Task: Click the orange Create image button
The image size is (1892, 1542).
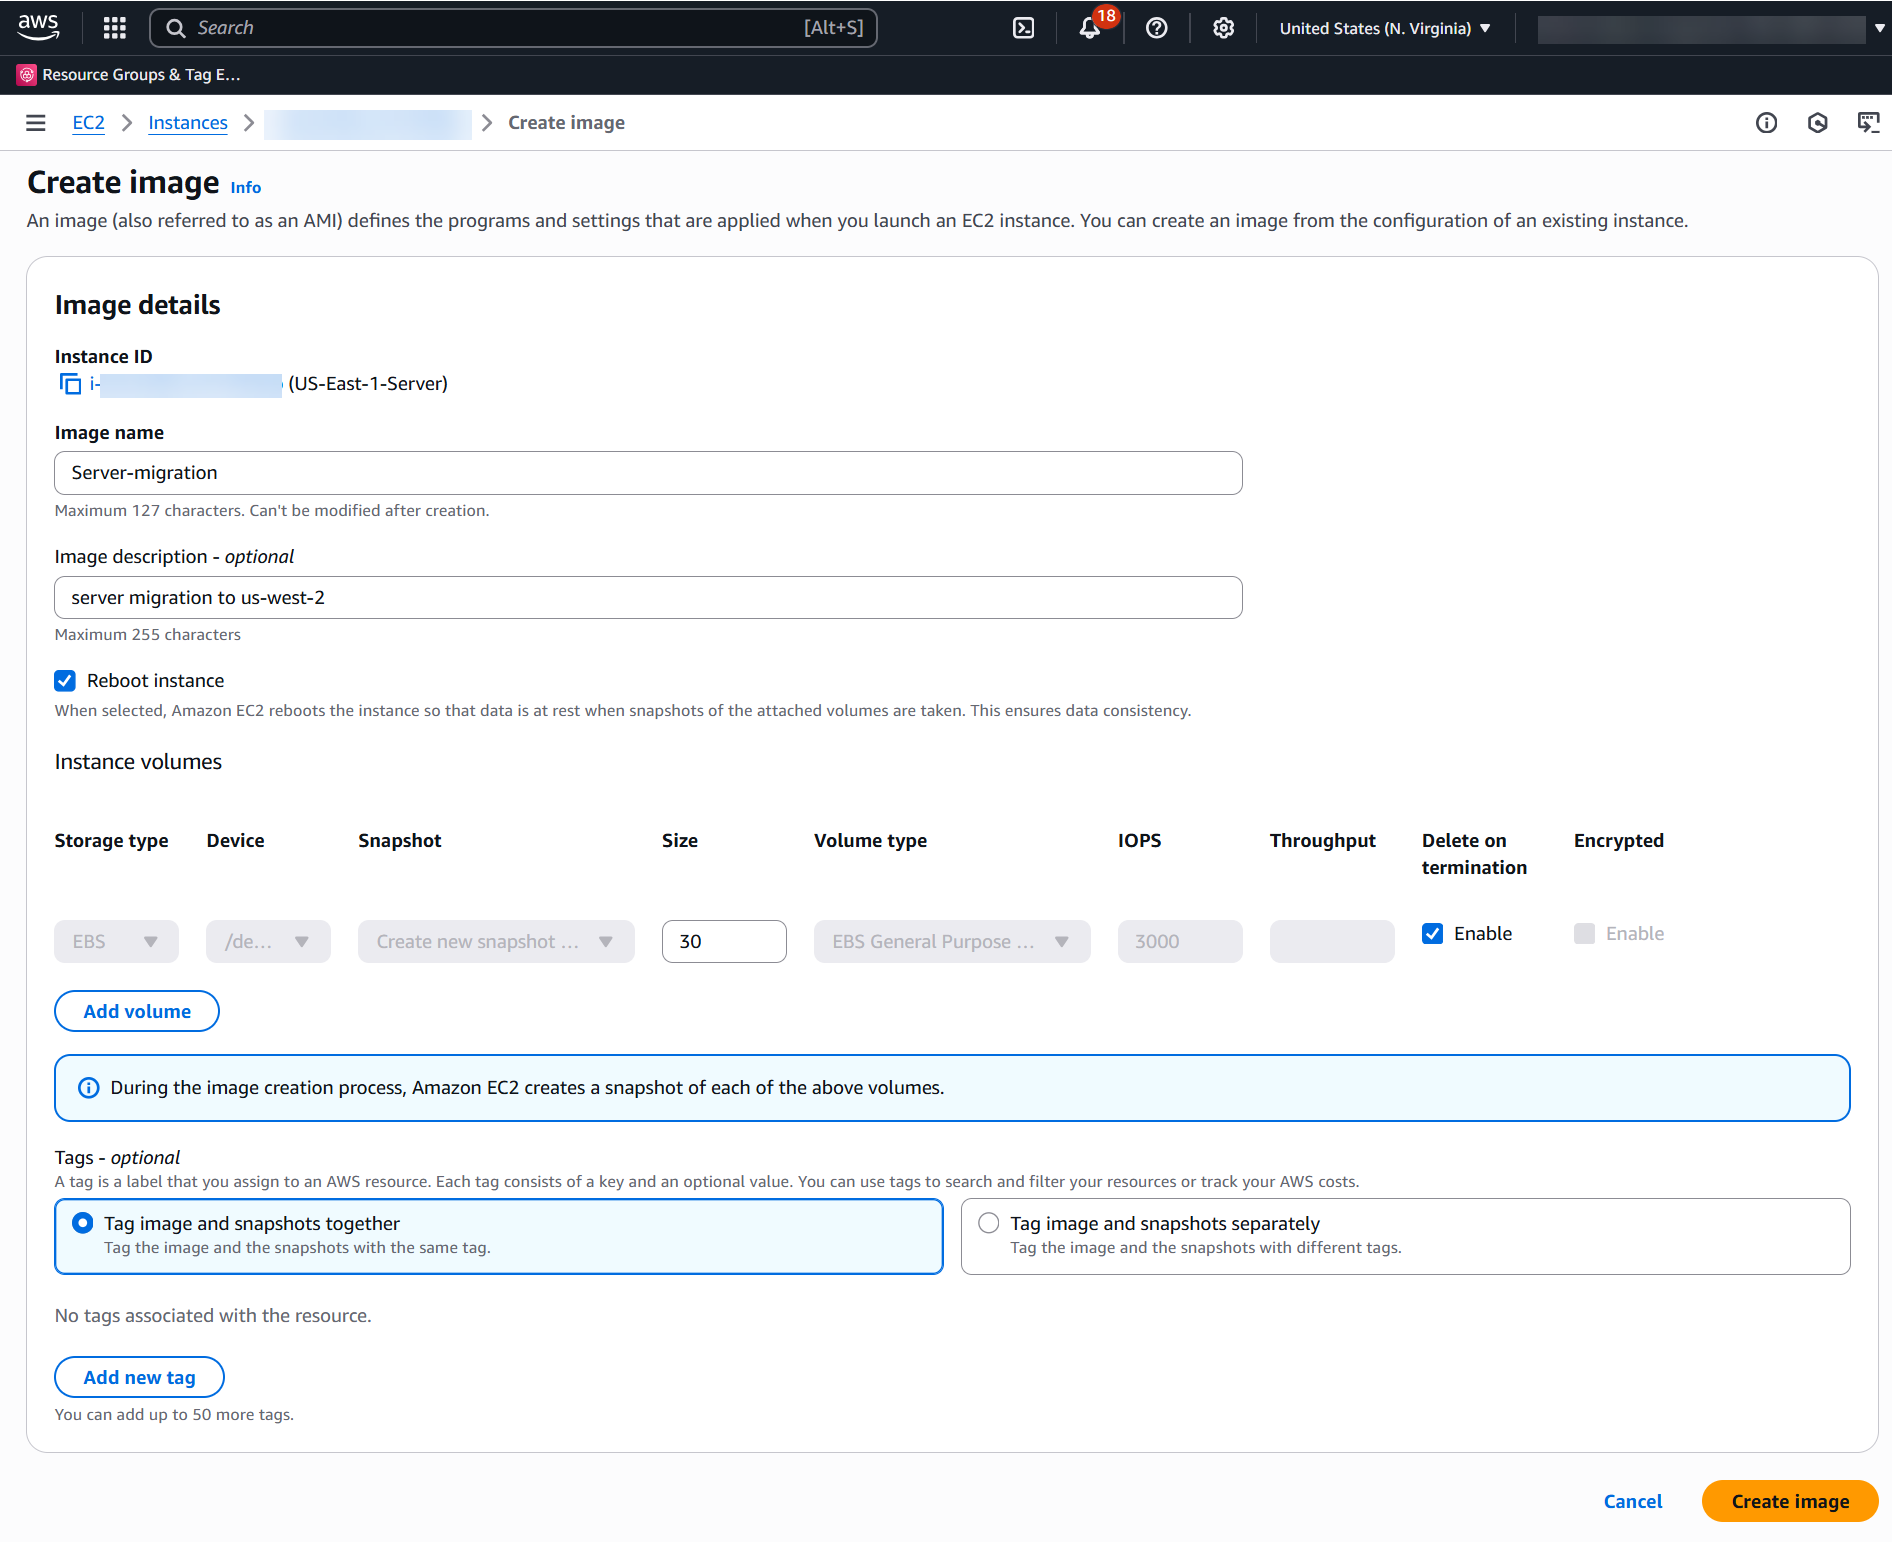Action: (x=1790, y=1501)
